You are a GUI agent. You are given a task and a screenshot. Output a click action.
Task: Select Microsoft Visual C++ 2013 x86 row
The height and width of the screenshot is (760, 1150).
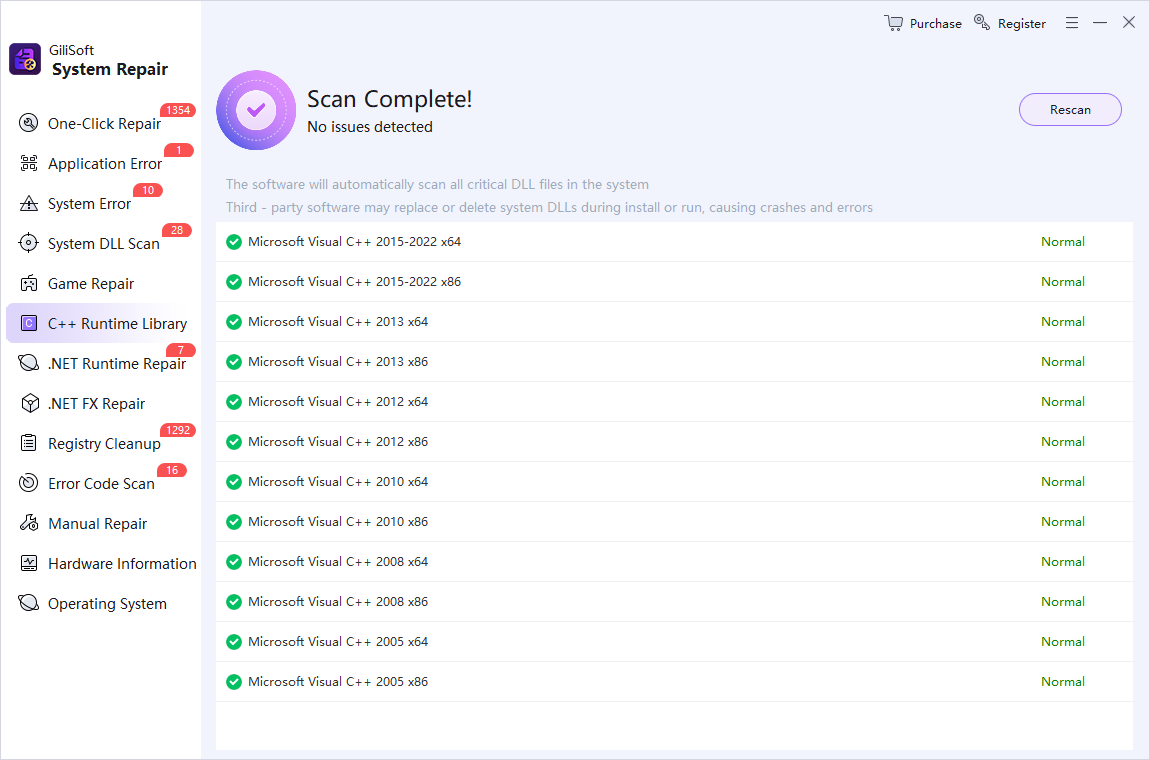pyautogui.click(x=674, y=362)
